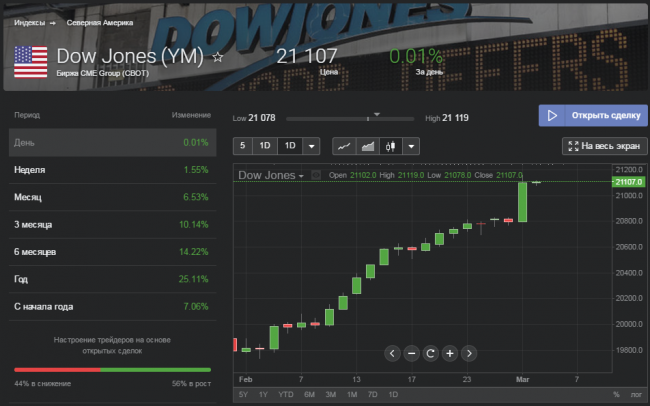Switch chart range to 7D
Screen dimensions: 650x406
(x=373, y=394)
